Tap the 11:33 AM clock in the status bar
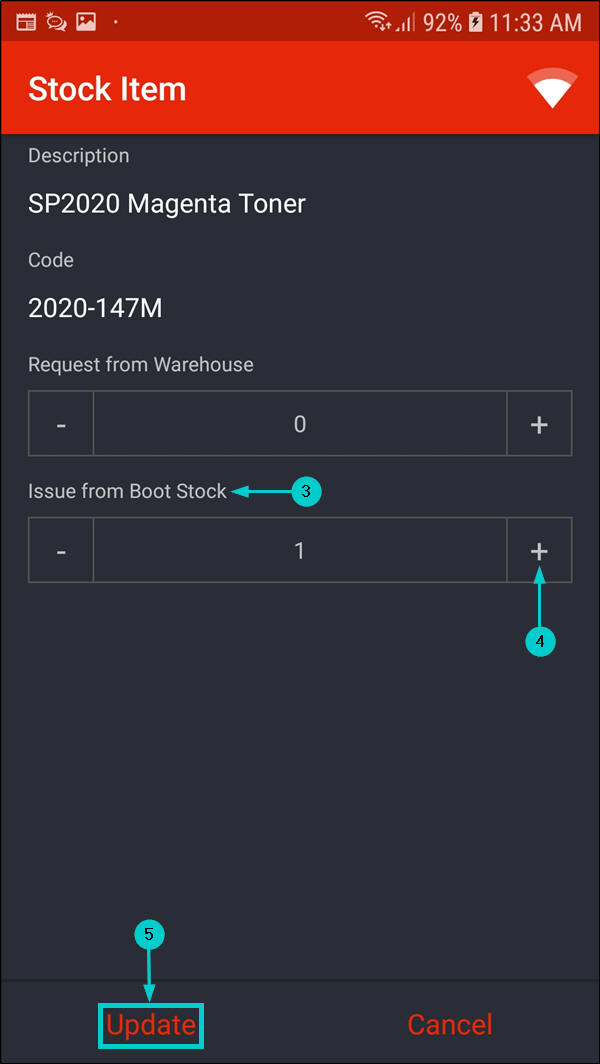This screenshot has height=1064, width=600. [x=535, y=22]
